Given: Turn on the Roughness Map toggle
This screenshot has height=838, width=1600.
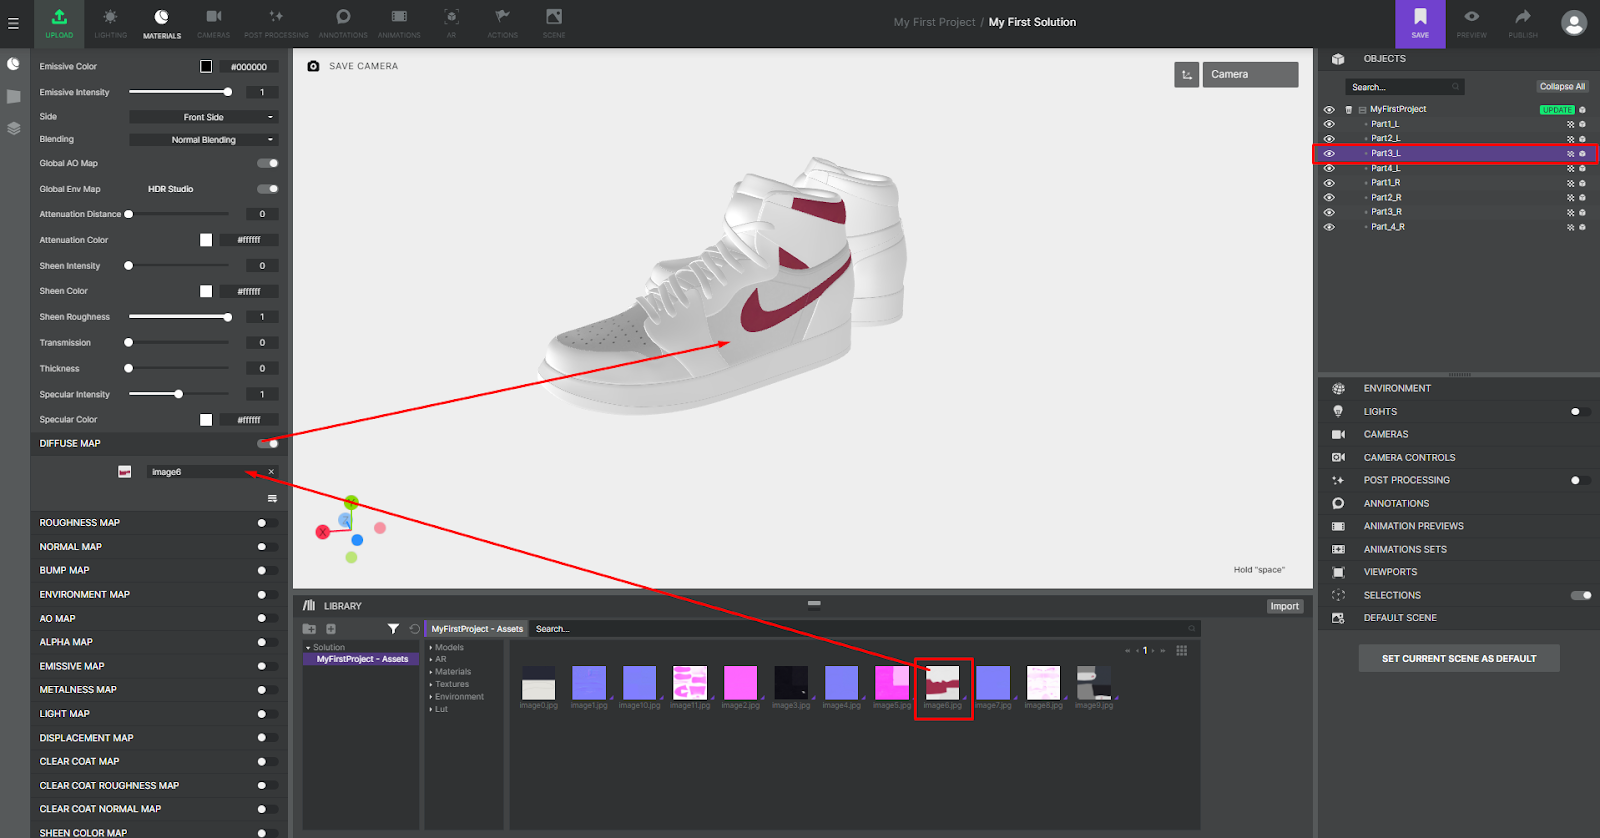Looking at the screenshot, I should point(267,523).
